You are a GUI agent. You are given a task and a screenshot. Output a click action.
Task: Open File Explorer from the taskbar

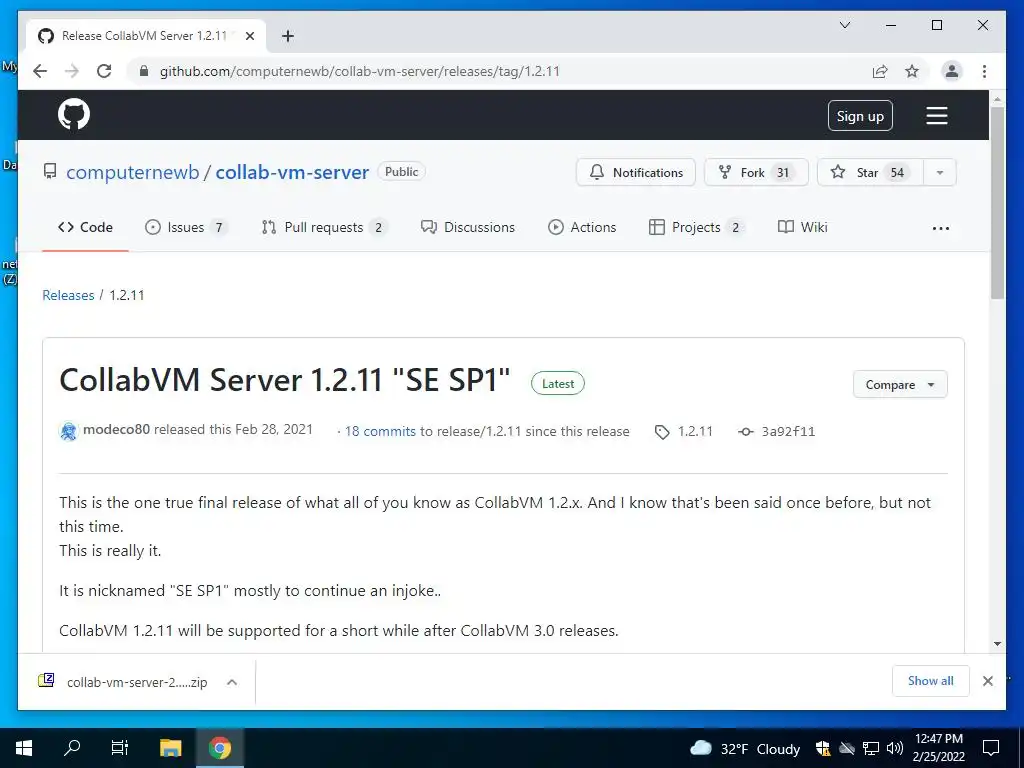point(170,748)
